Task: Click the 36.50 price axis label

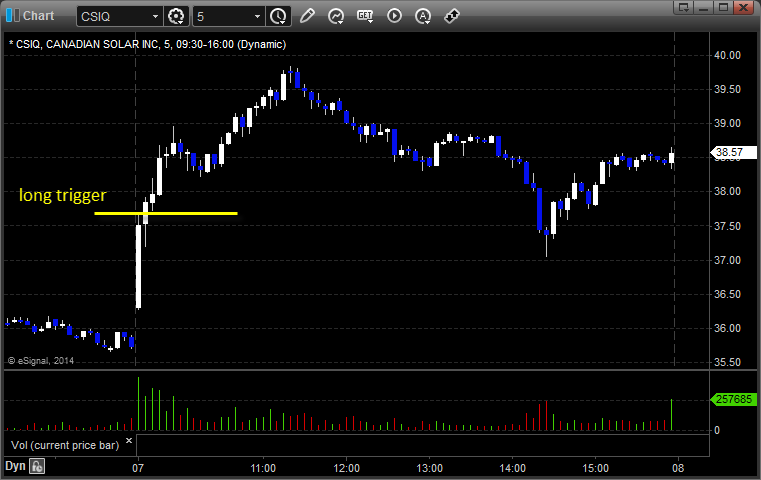Action: coord(728,294)
